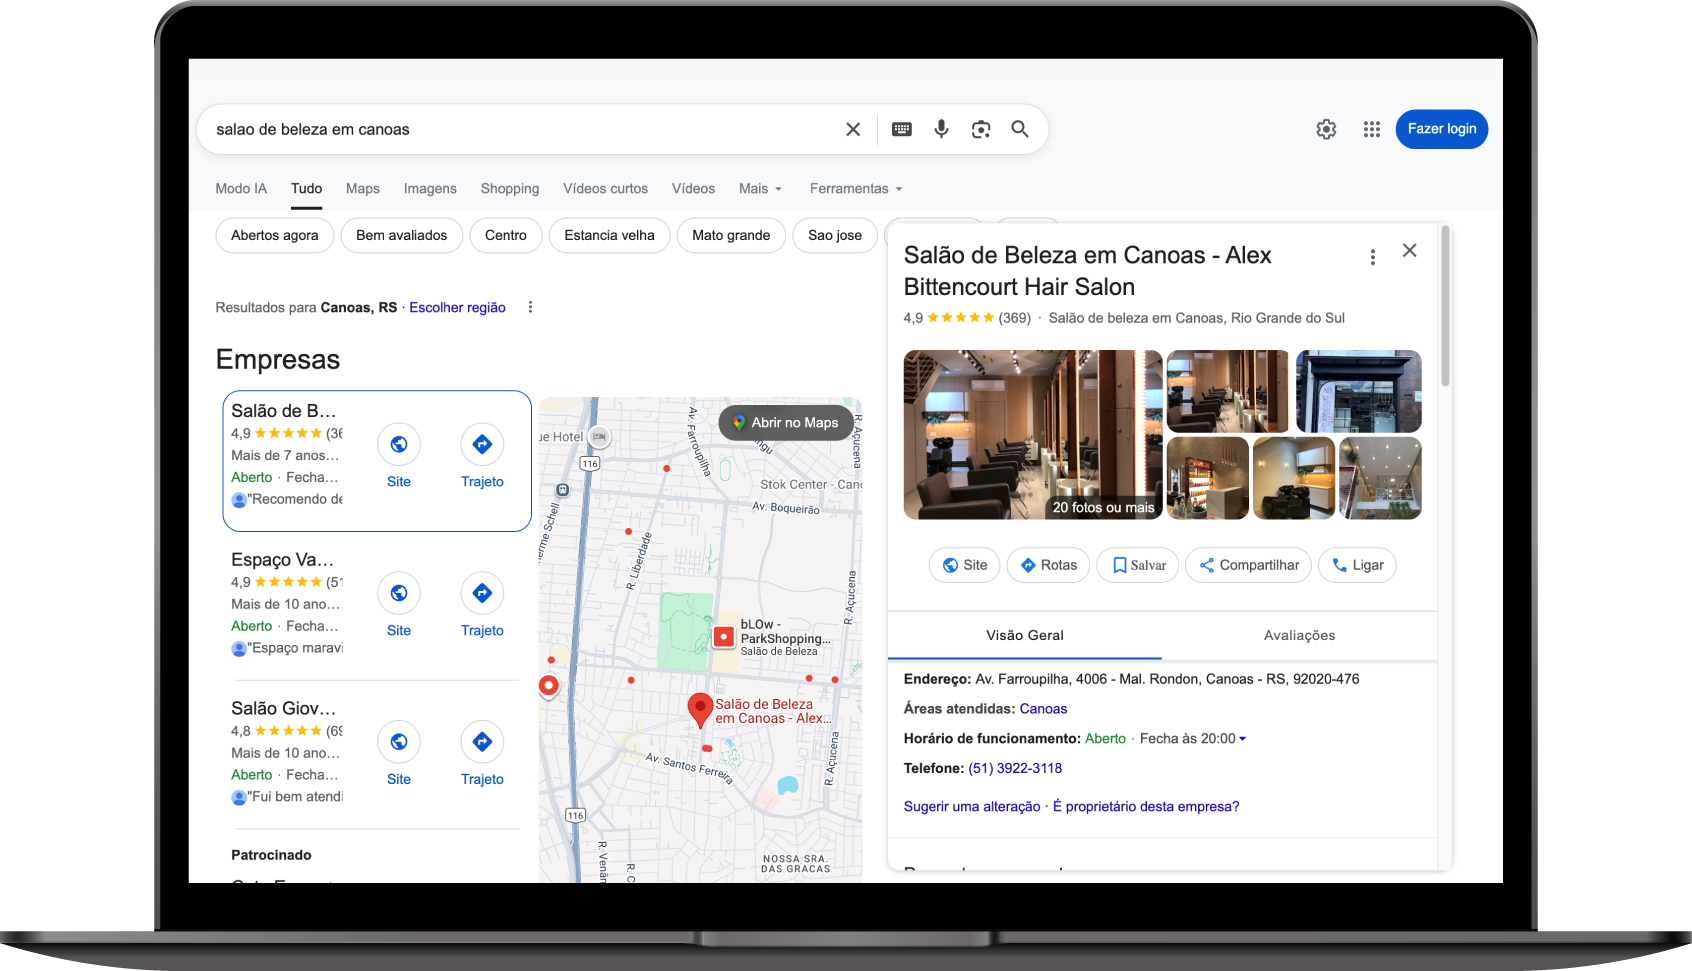Close the business details panel
This screenshot has width=1692, height=971.
pos(1409,250)
